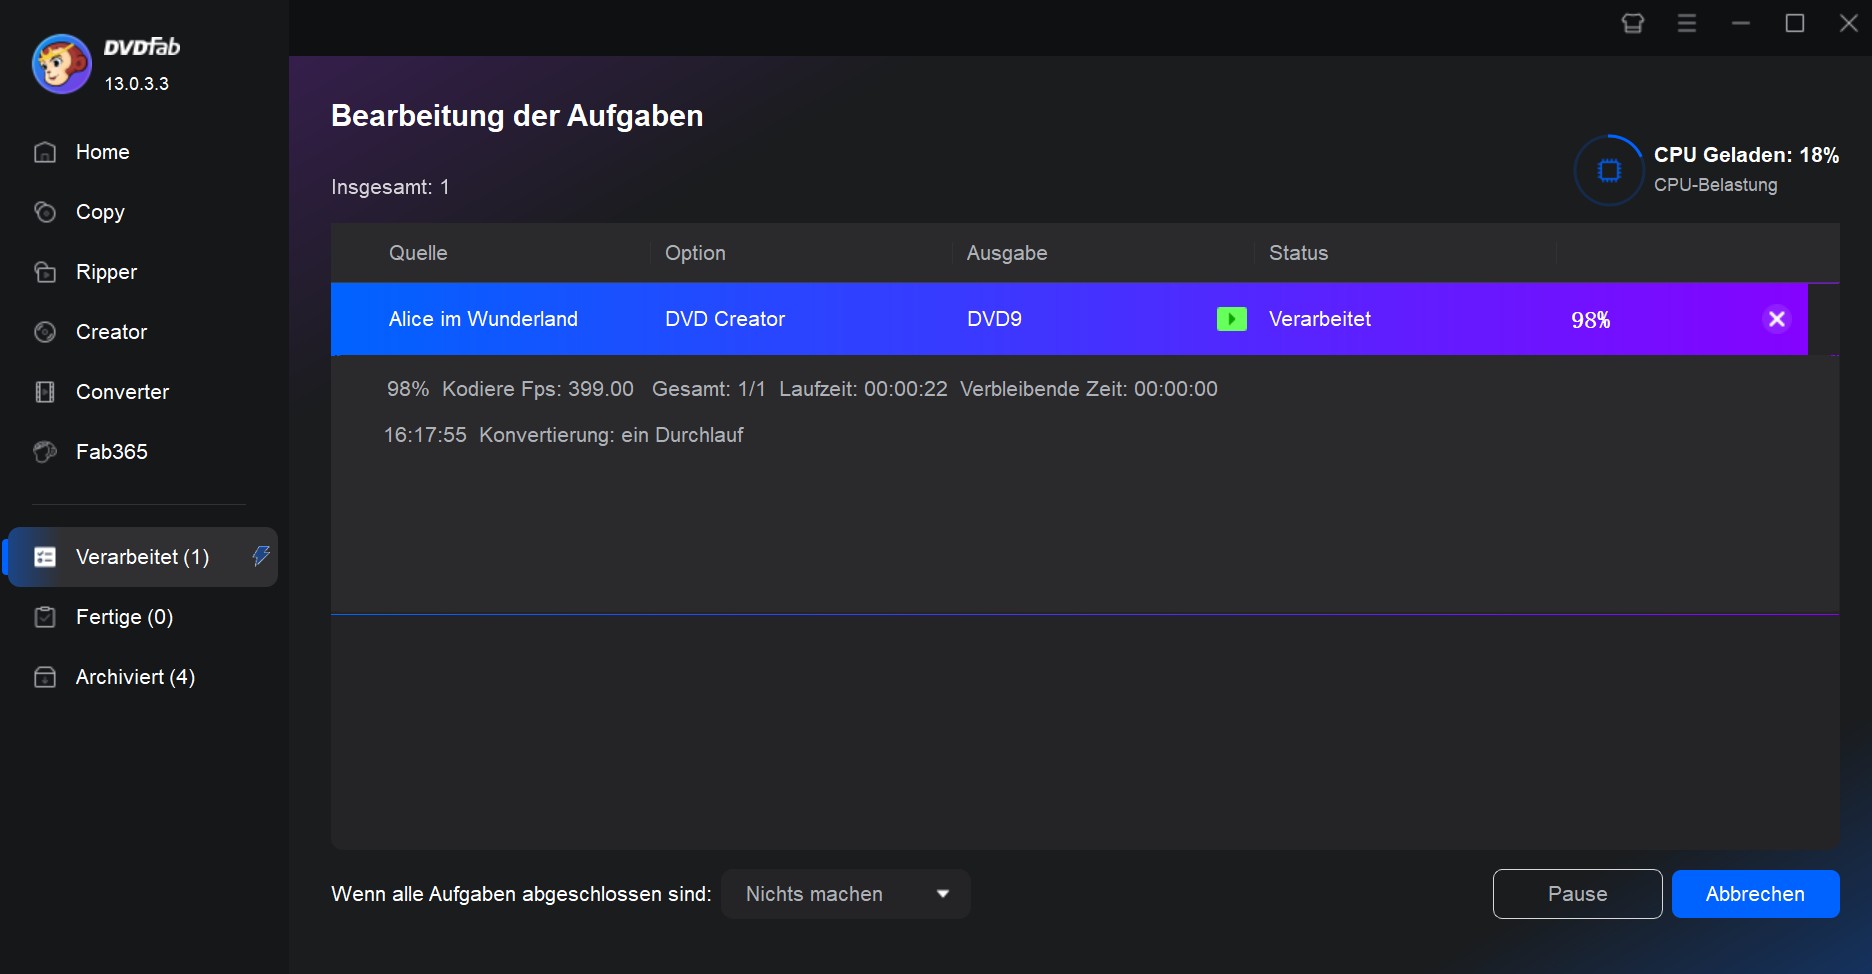This screenshot has height=974, width=1872.
Task: Click the Status column header
Action: click(x=1298, y=253)
